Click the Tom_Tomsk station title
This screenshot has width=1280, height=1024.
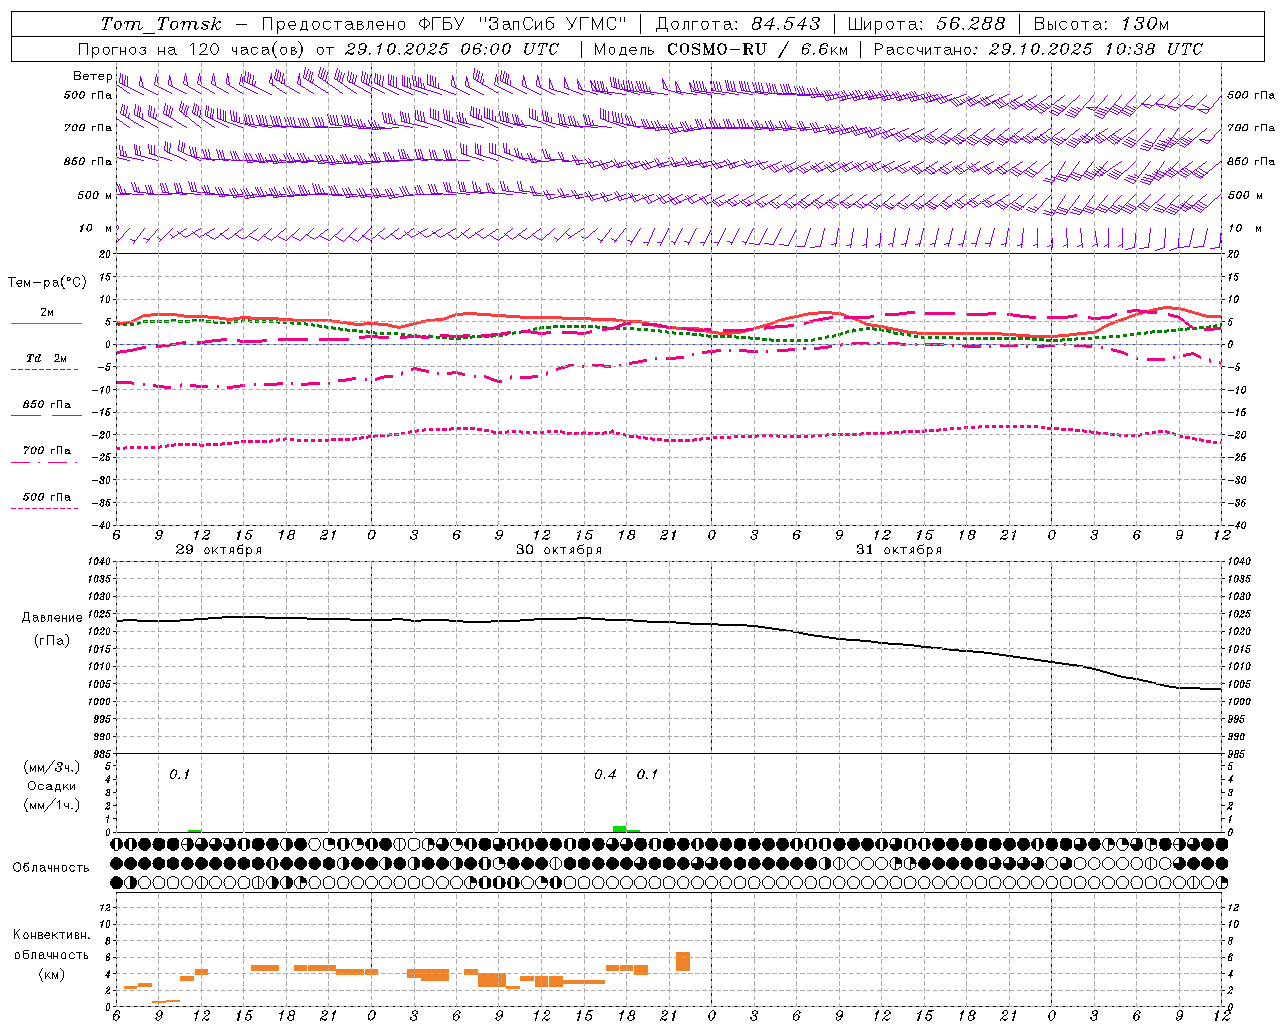pyautogui.click(x=160, y=24)
